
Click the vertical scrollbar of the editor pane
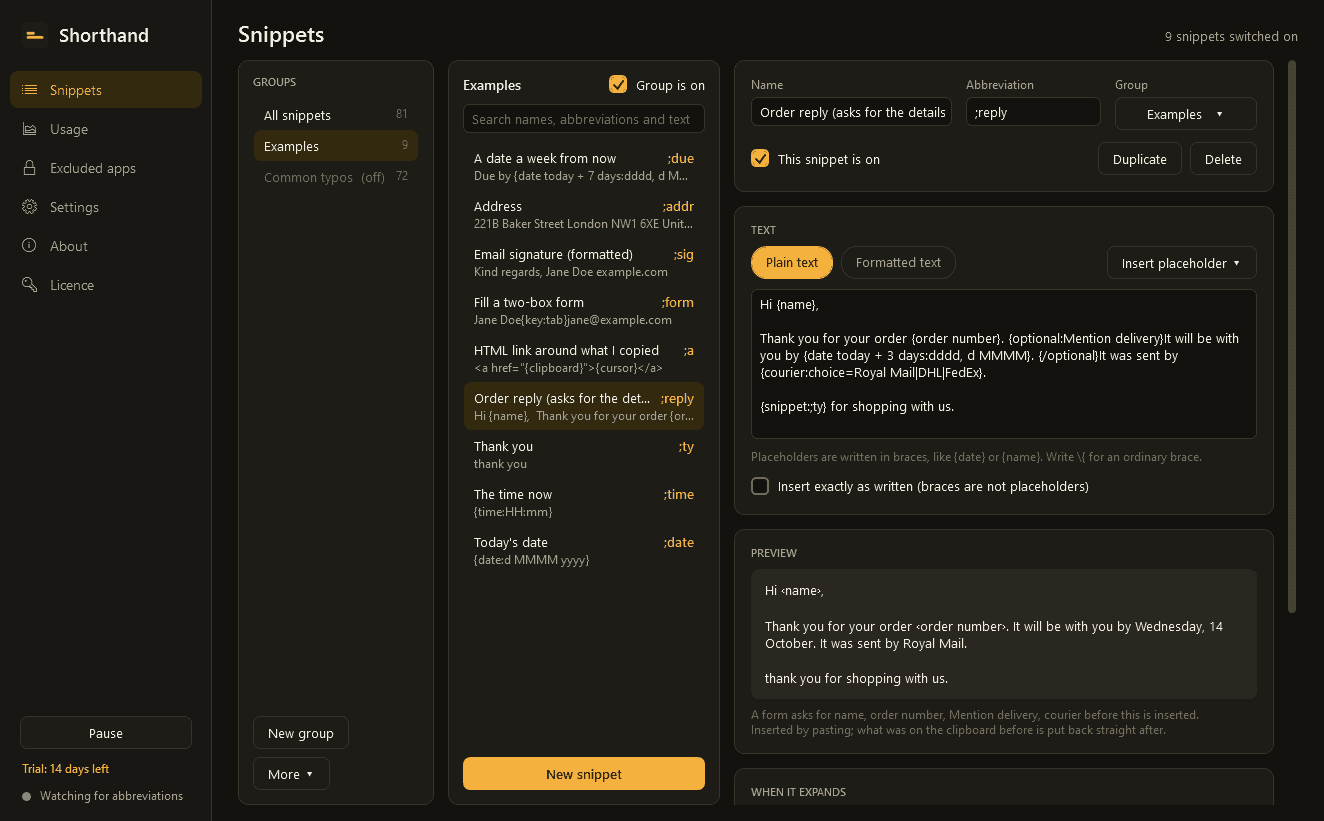(1292, 337)
